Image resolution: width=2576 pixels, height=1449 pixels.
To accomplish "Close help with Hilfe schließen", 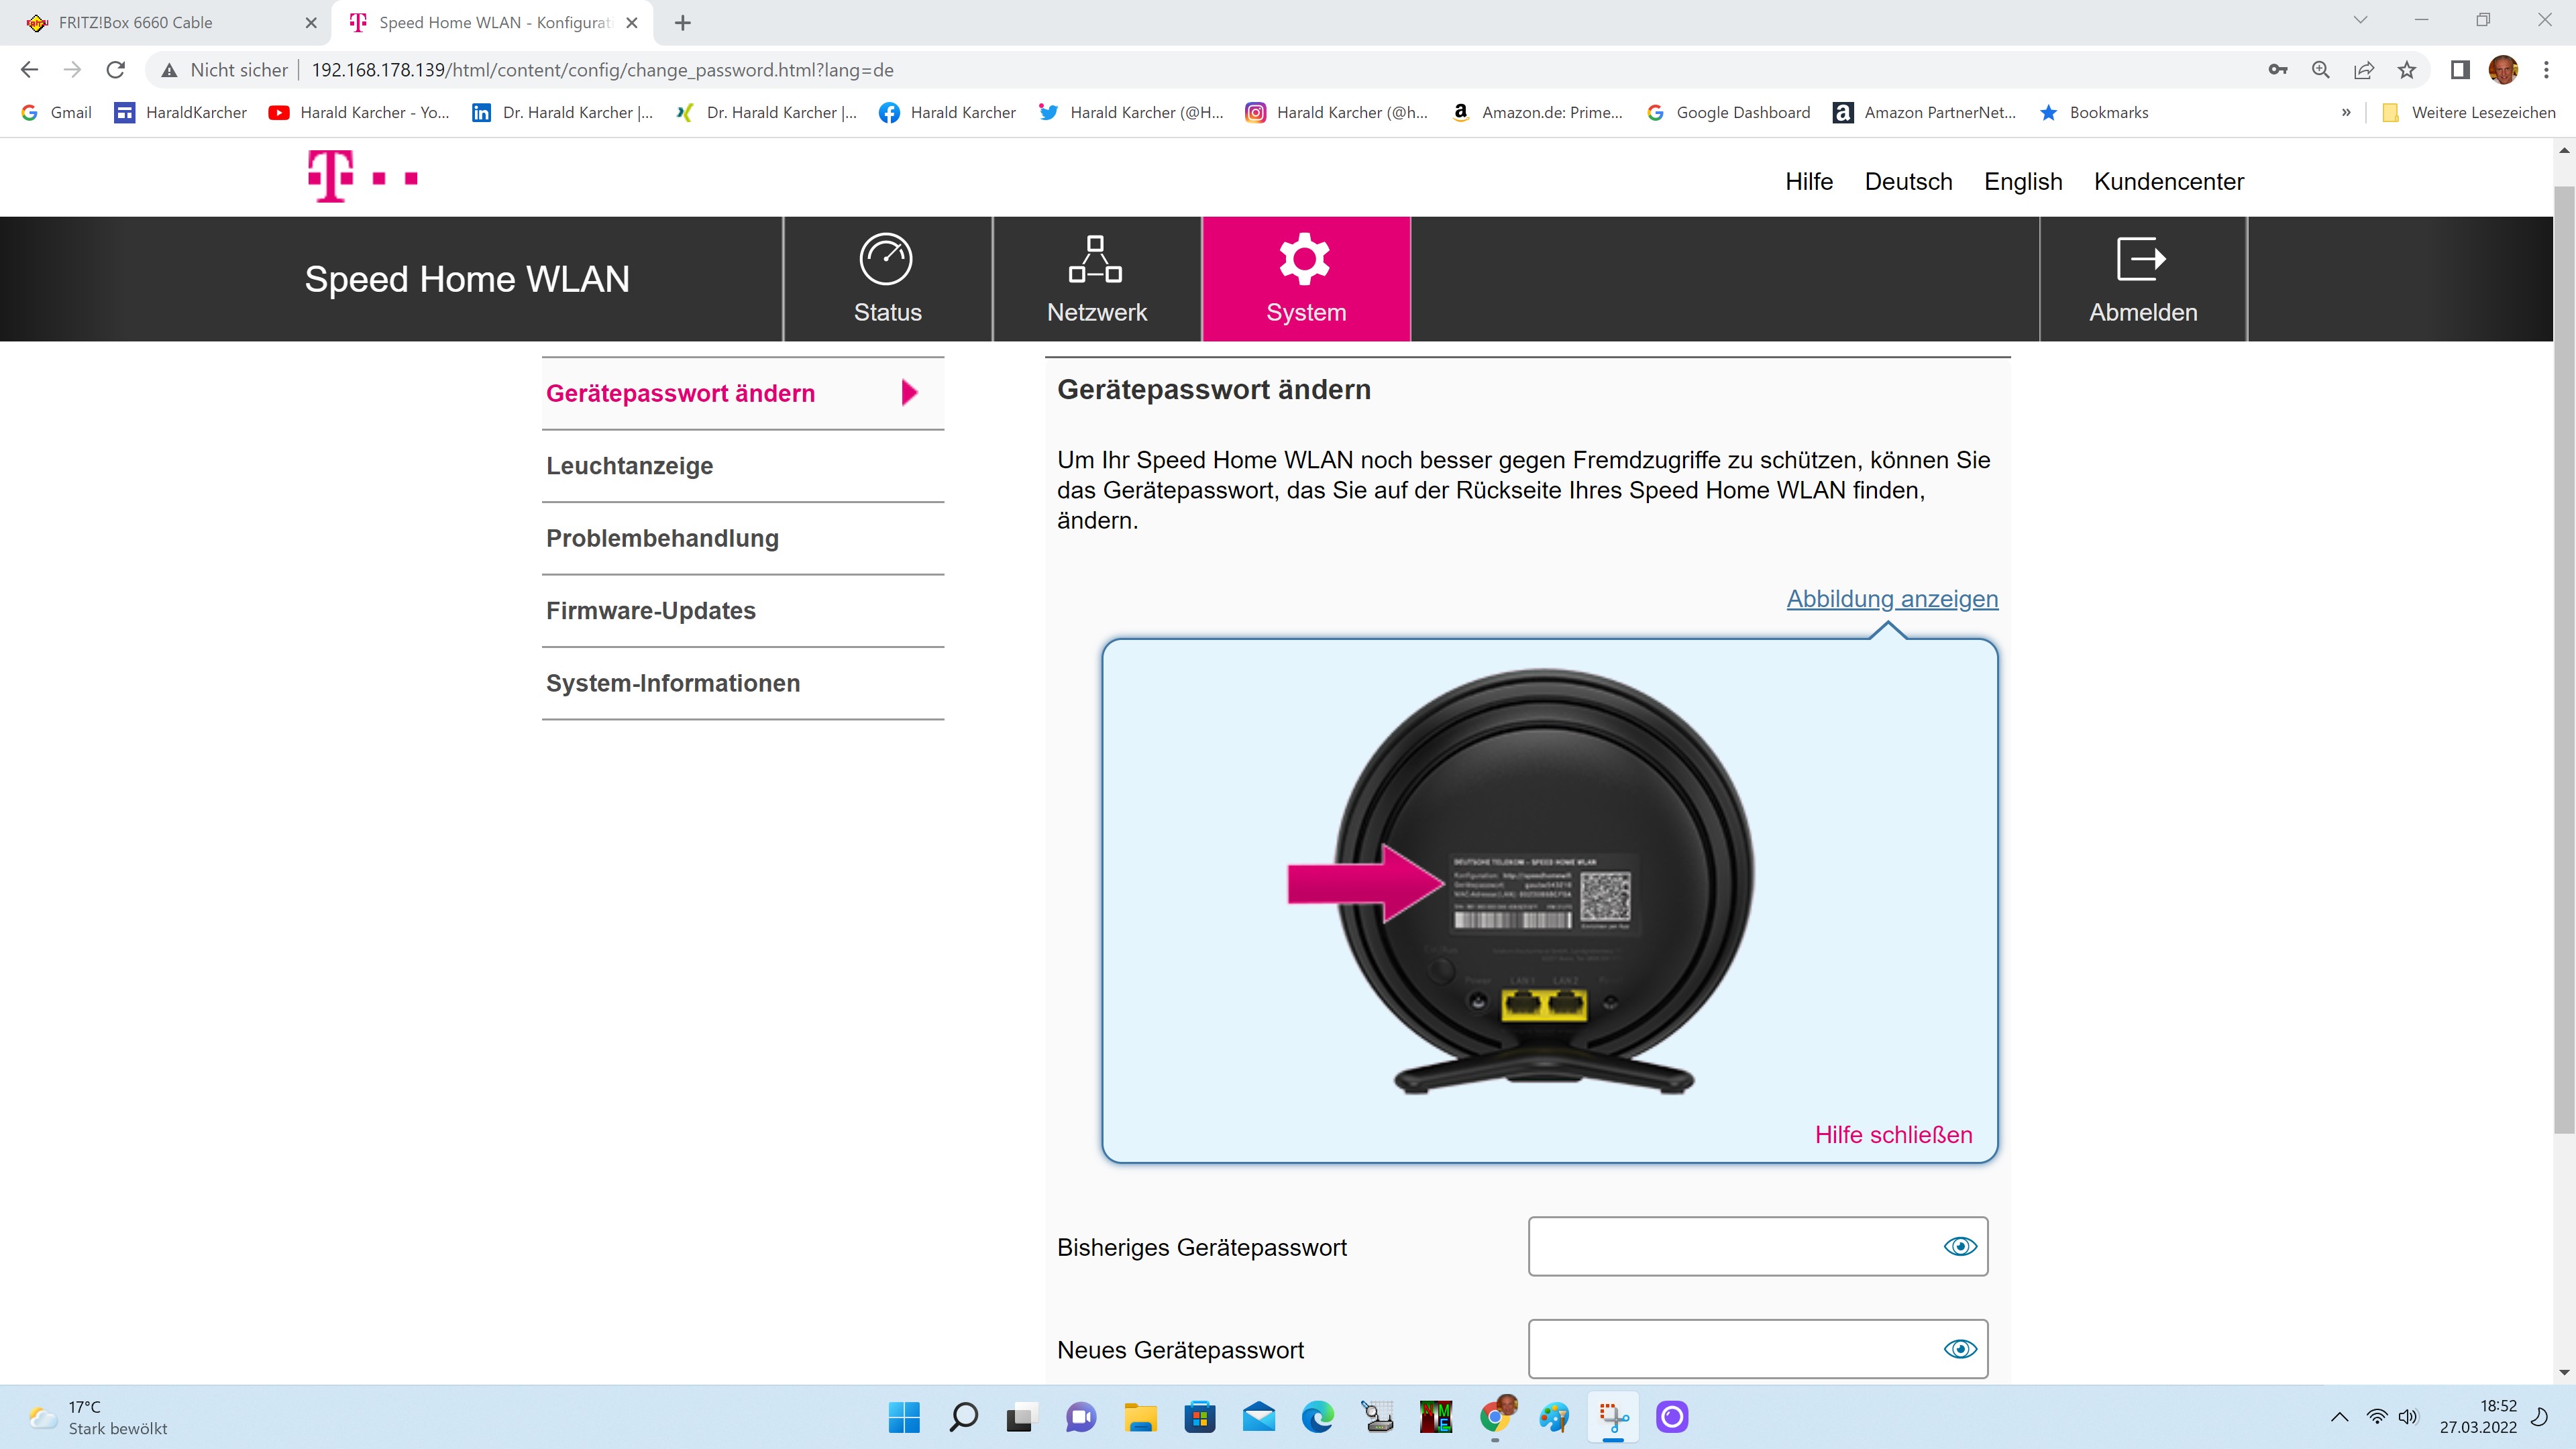I will [1893, 1135].
